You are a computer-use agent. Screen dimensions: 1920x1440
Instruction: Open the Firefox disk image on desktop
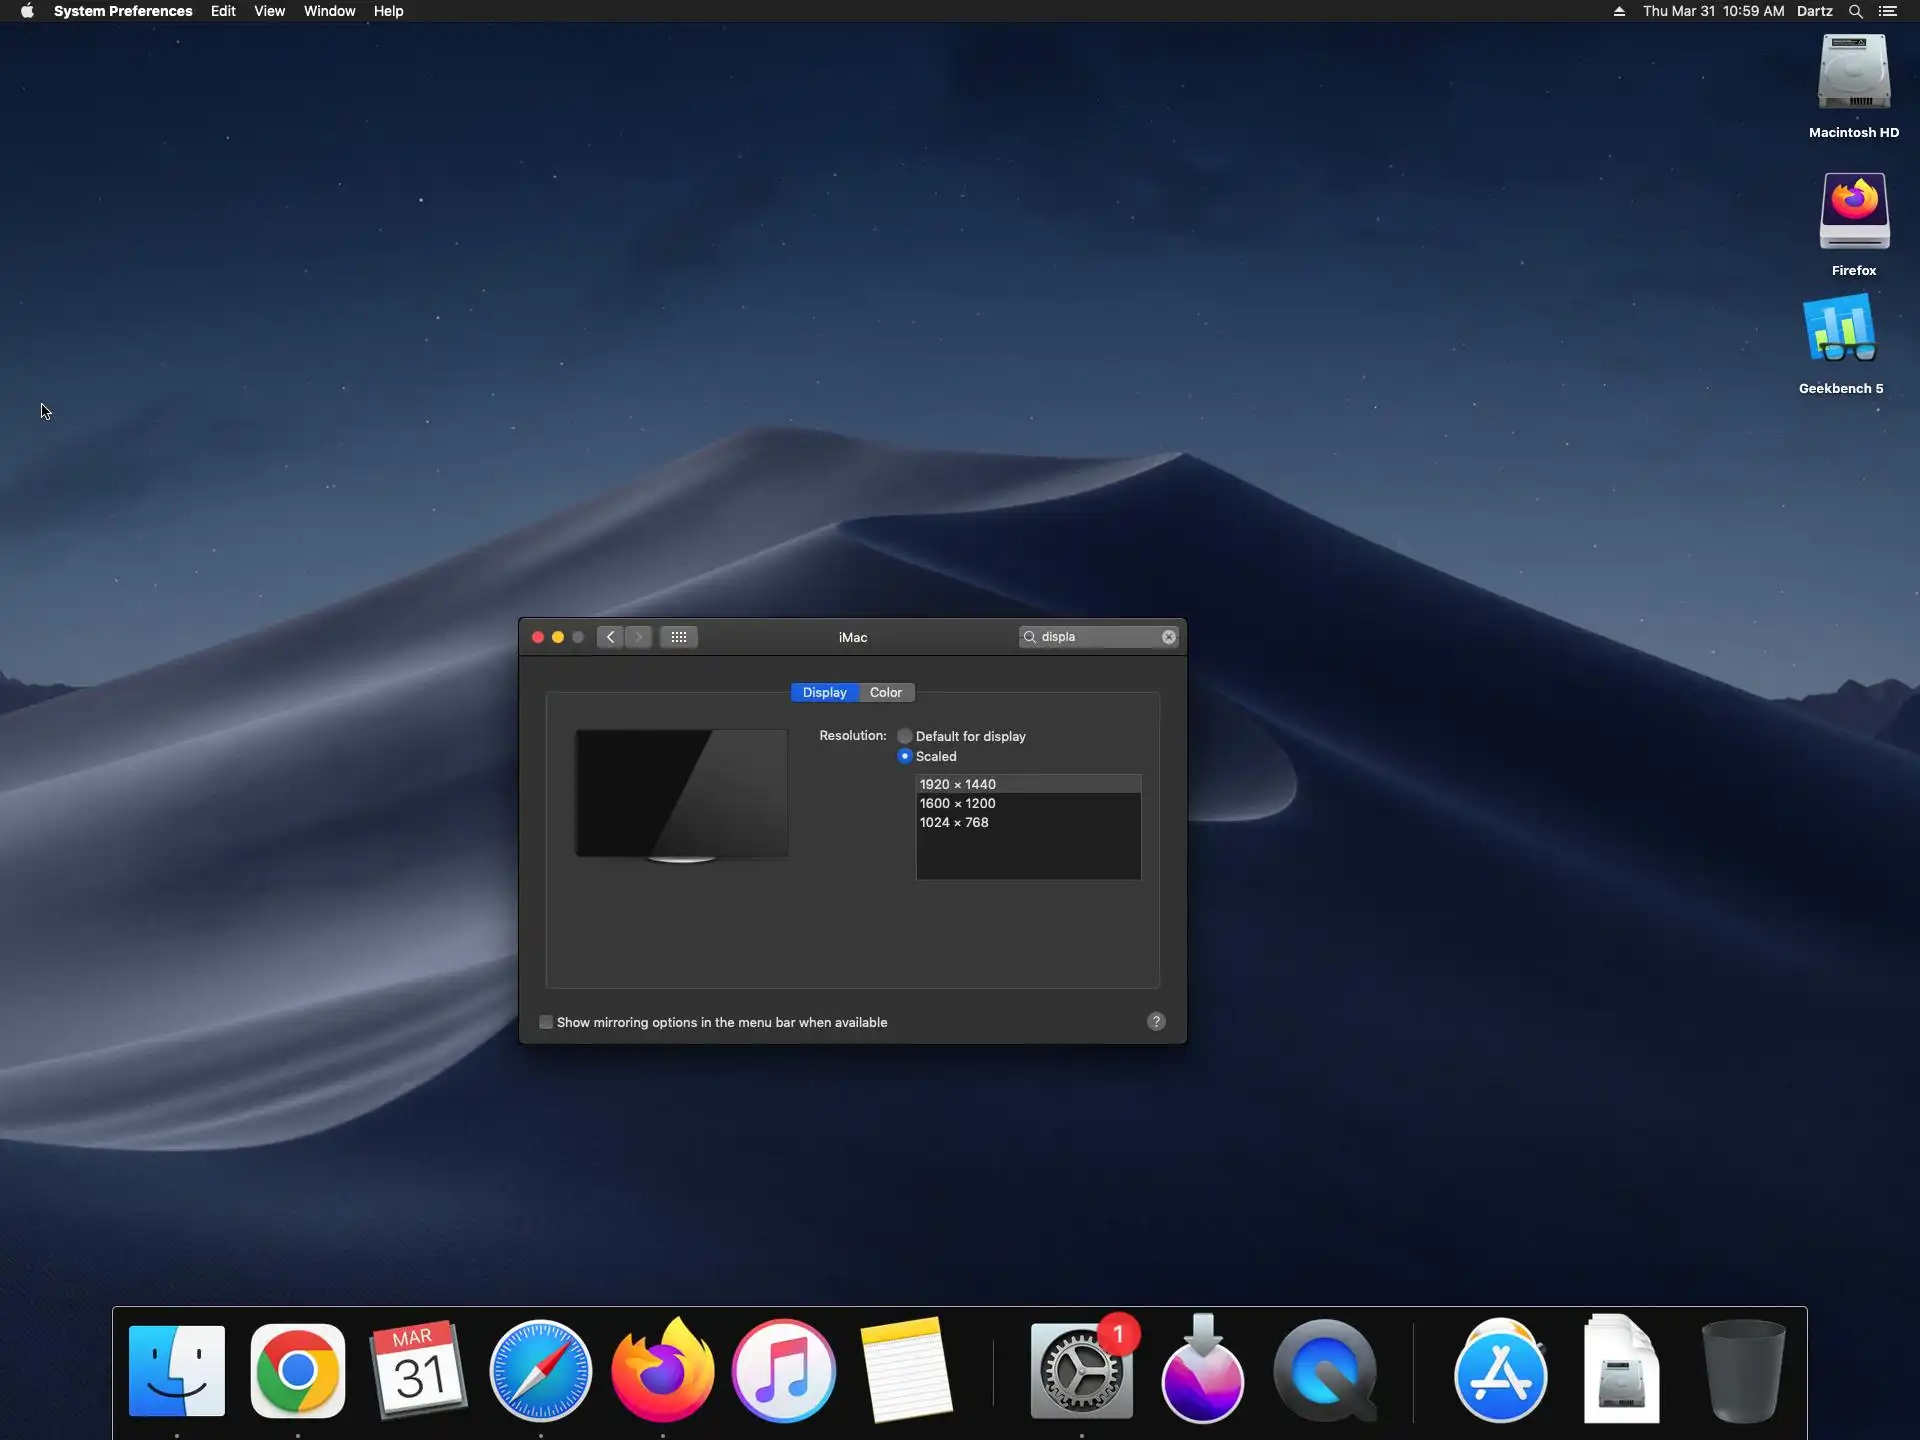click(x=1853, y=211)
